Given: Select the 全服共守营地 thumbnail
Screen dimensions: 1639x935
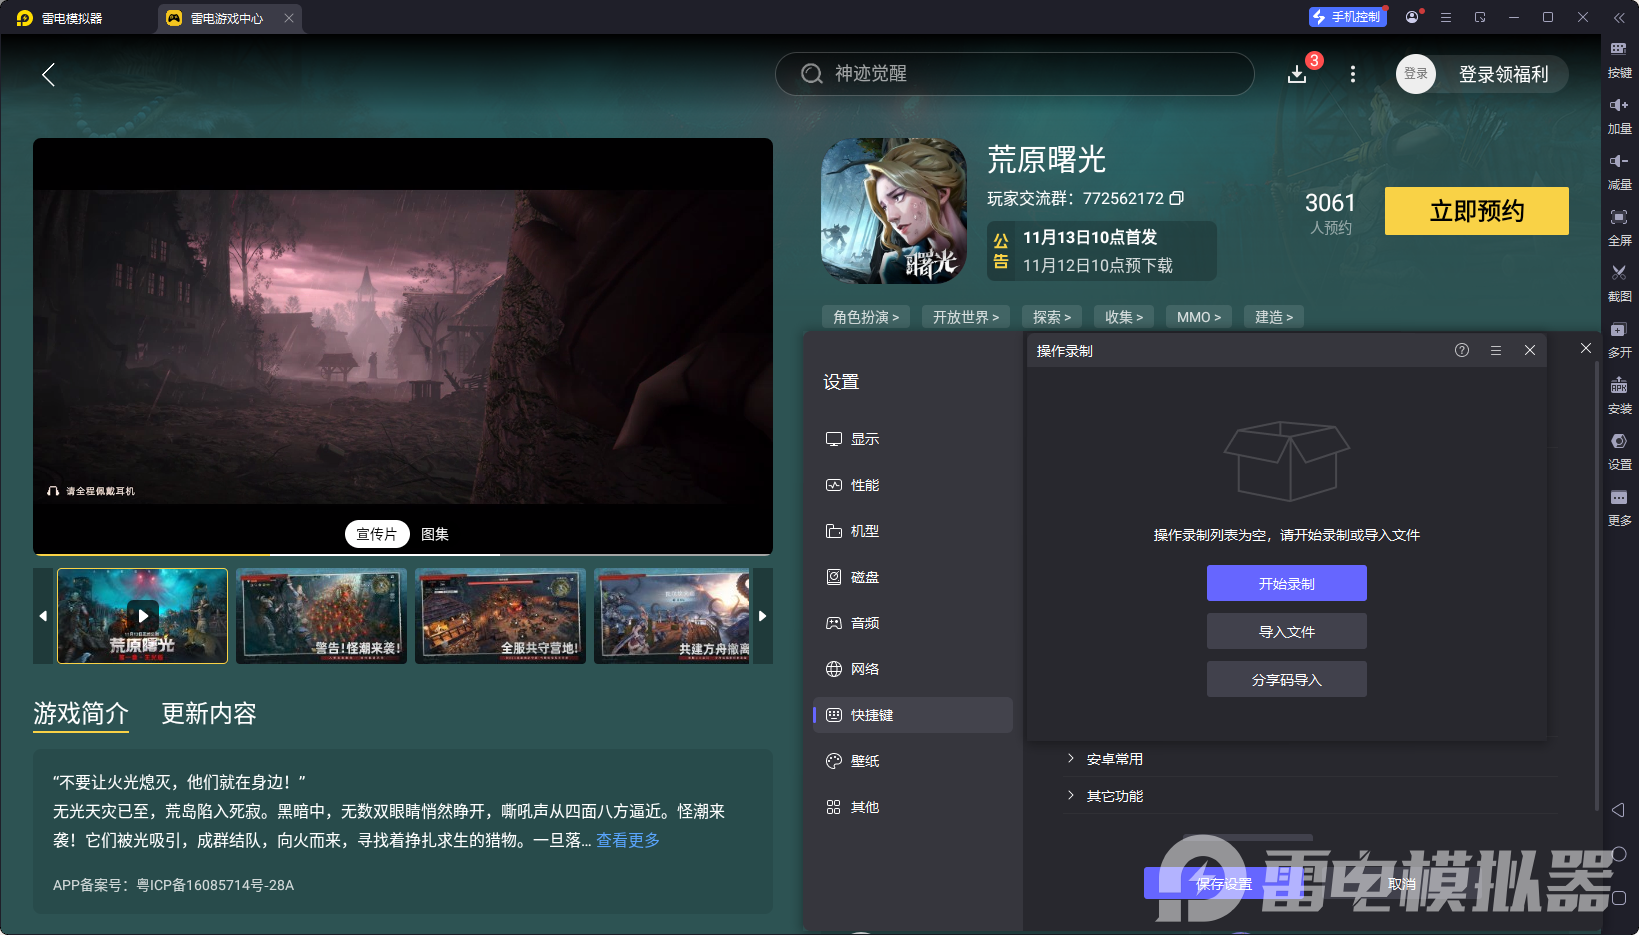Looking at the screenshot, I should [x=500, y=616].
